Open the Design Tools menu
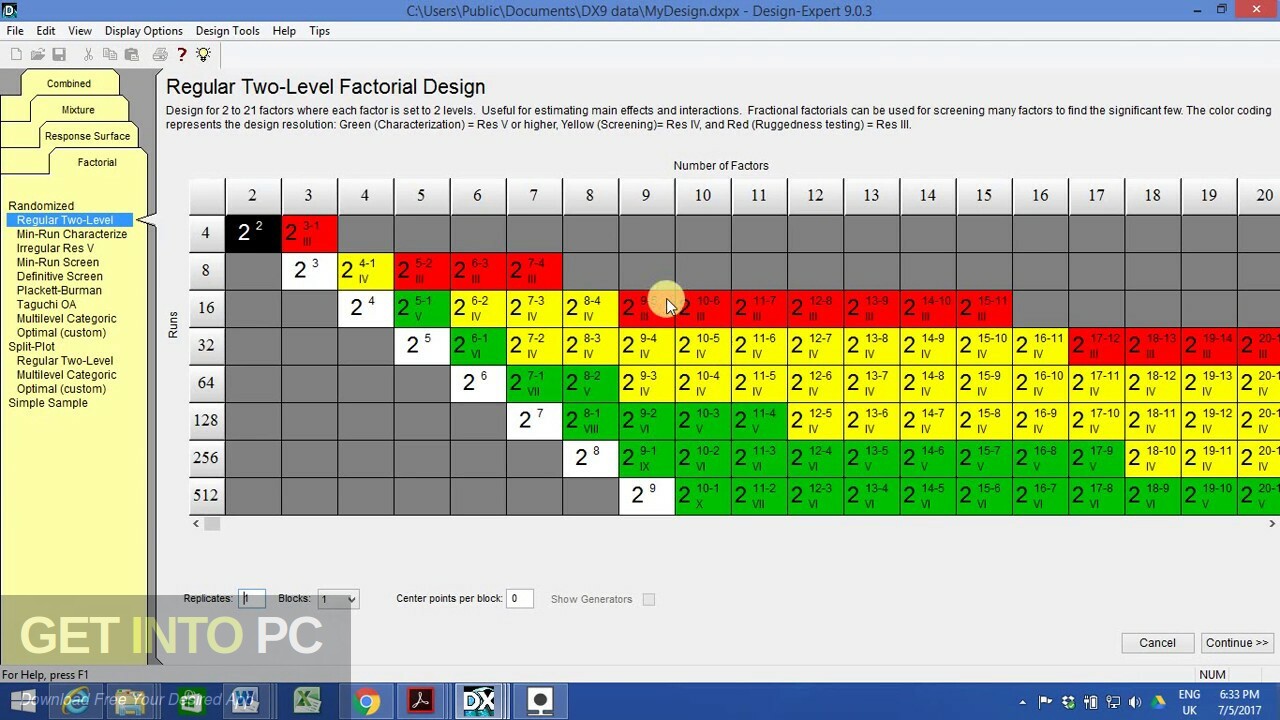Viewport: 1280px width, 720px height. 228,31
